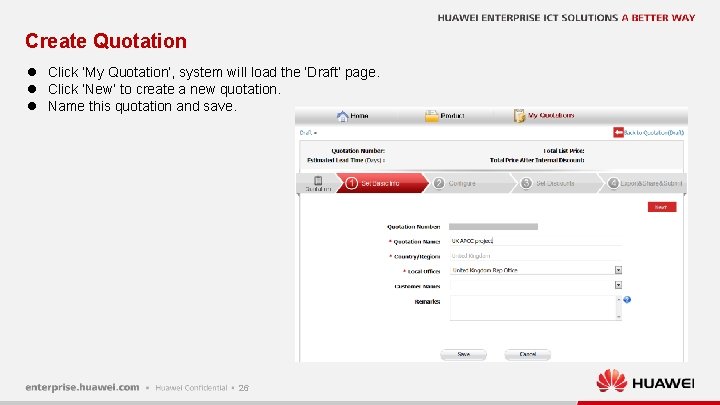Click the Country/Region field
720x405 pixels.
pyautogui.click(x=536, y=256)
